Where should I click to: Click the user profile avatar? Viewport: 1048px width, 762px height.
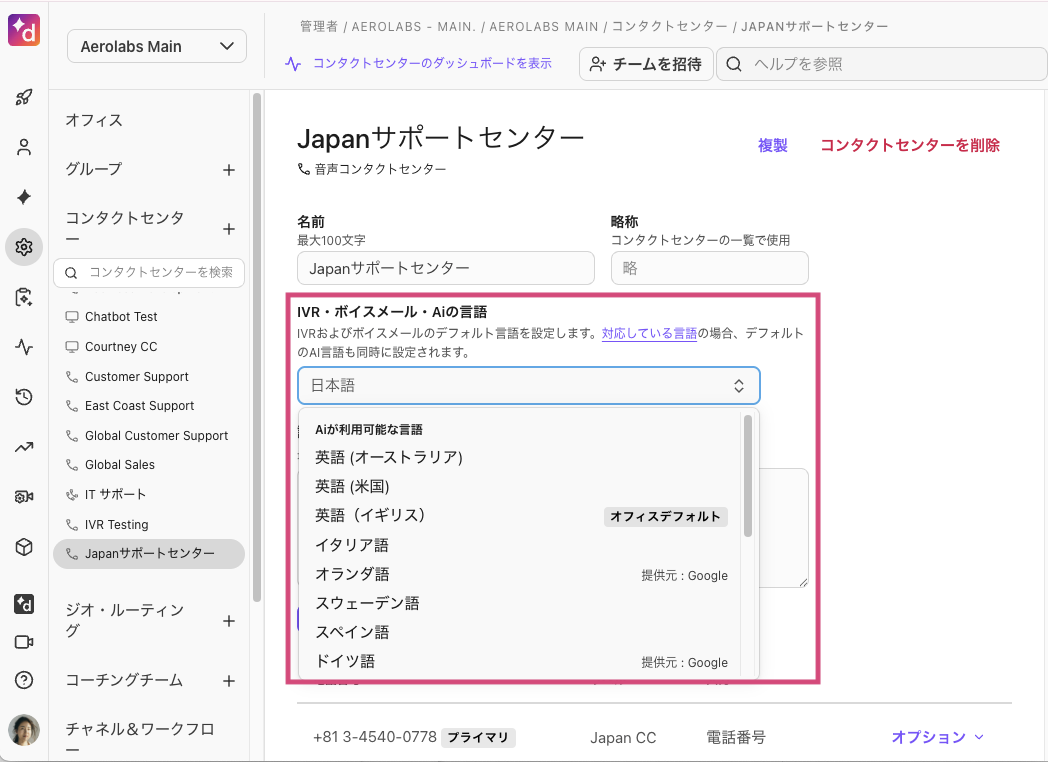24,730
